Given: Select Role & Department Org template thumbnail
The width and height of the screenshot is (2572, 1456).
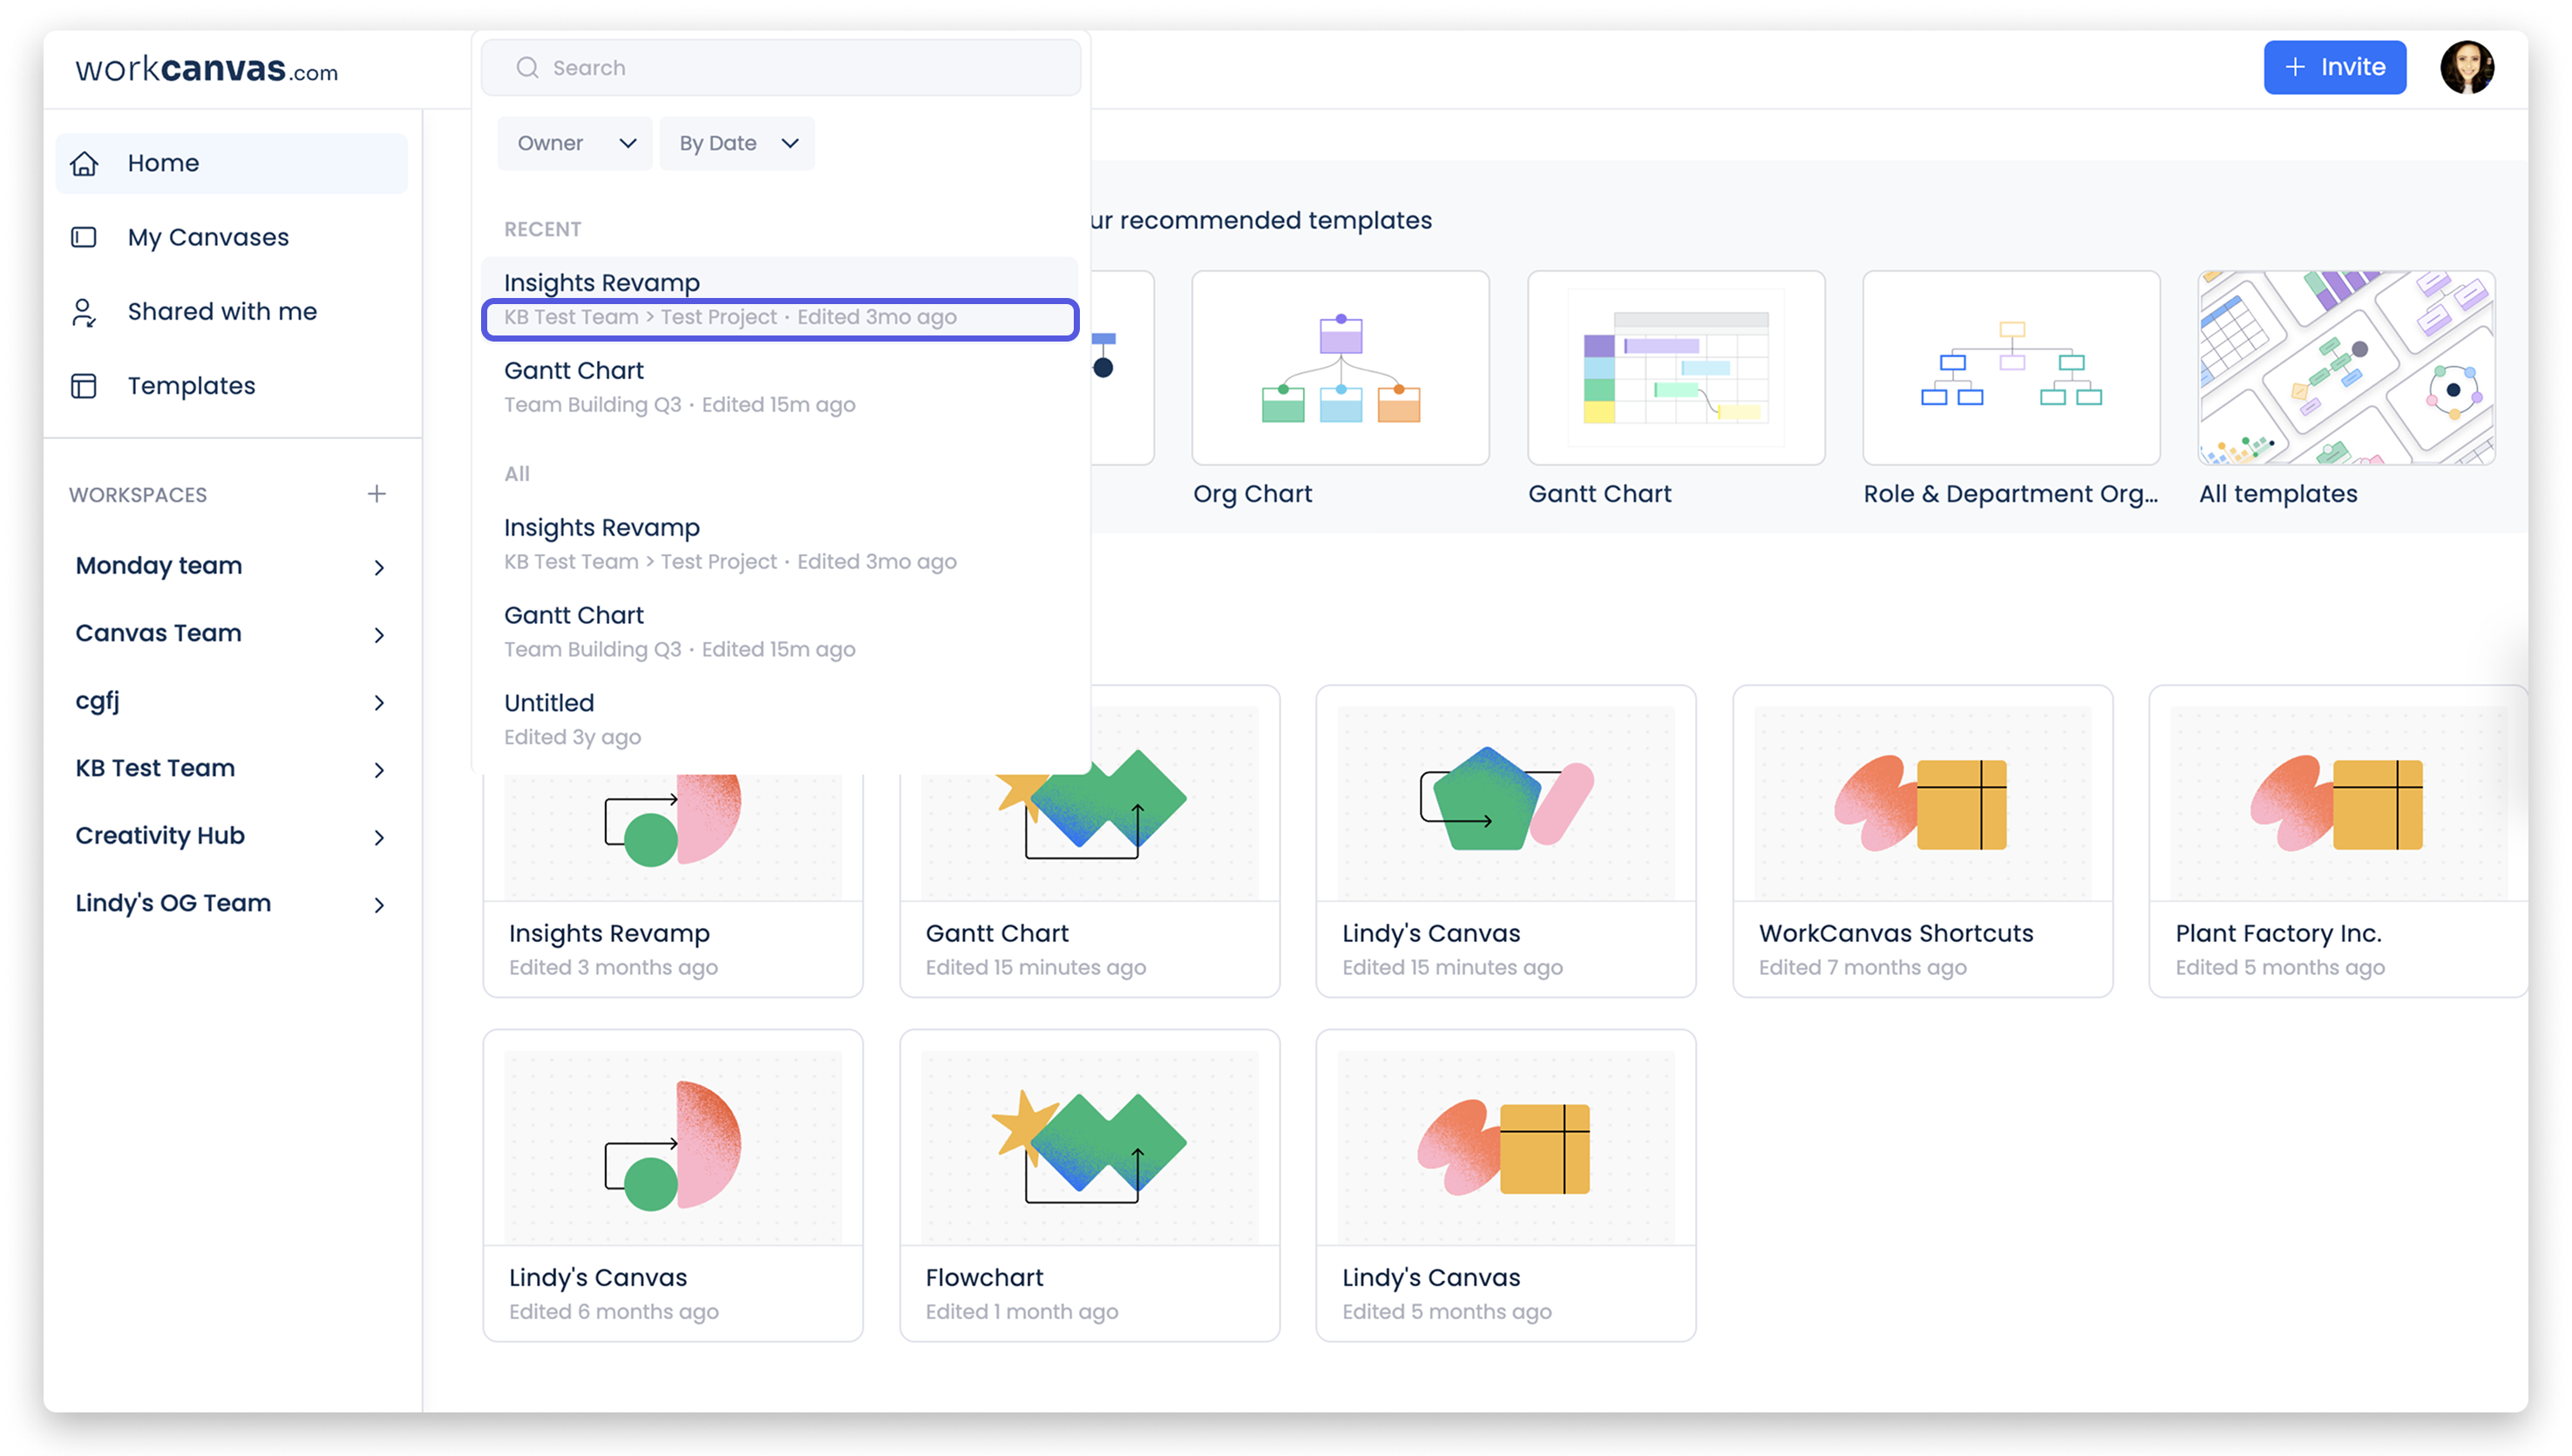Looking at the screenshot, I should click(x=2011, y=367).
